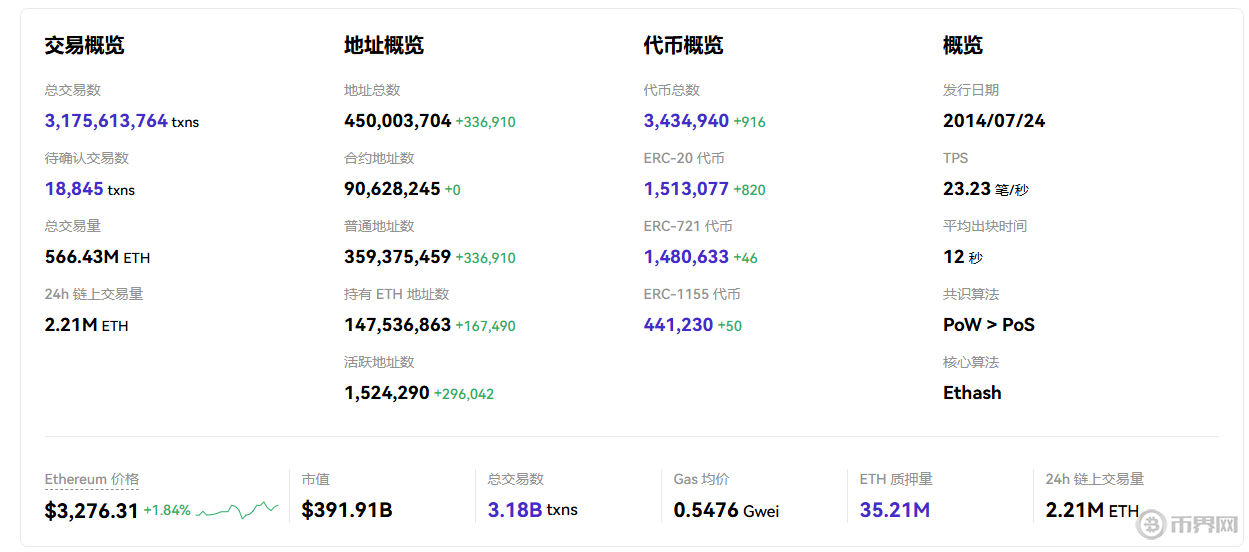Viewport: 1249px width, 552px height.
Task: Open pending transactions 18,845 link
Action: (x=74, y=189)
